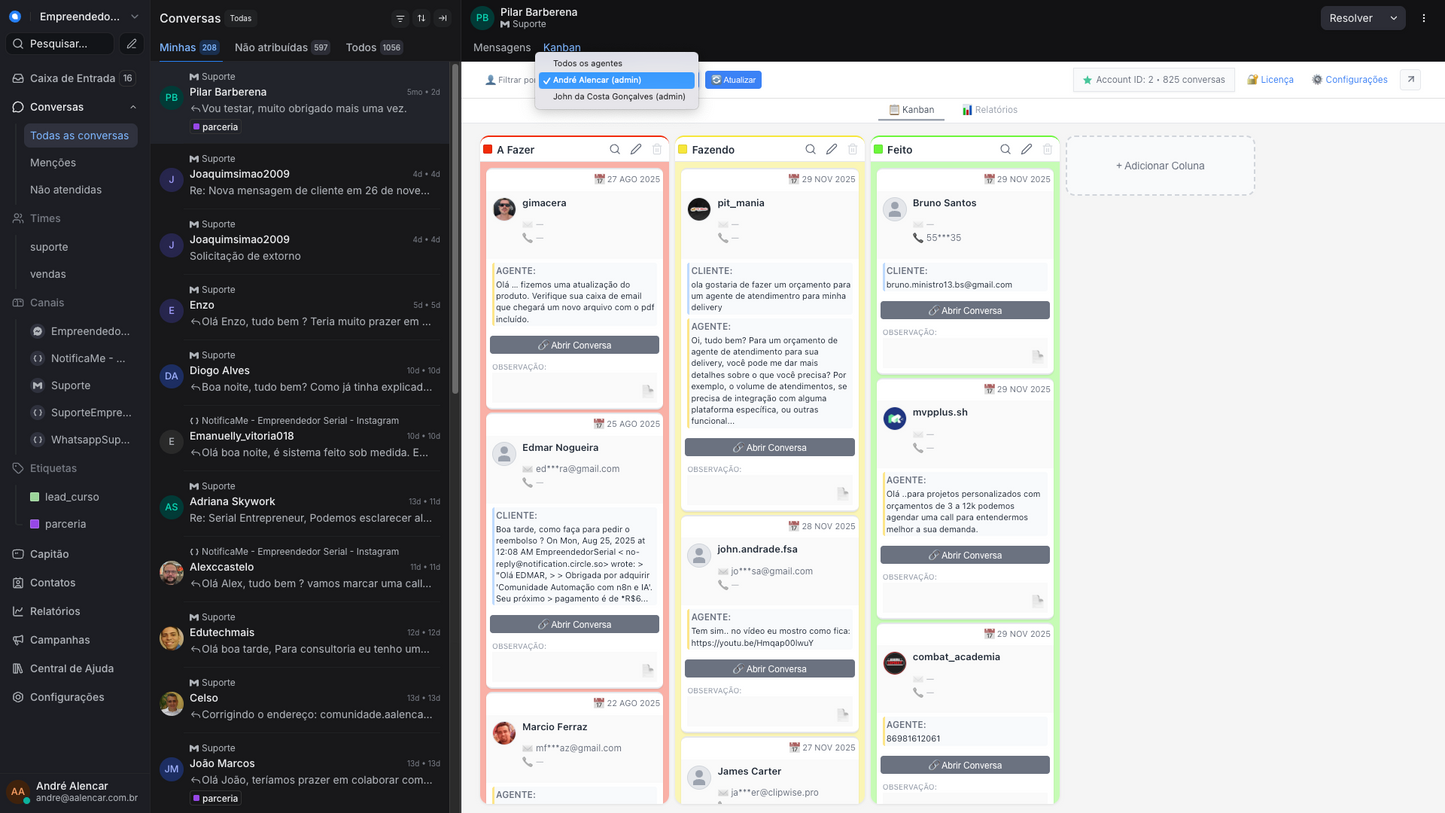Select John da Costa Gonçalves (admin) as filter
This screenshot has width=1445, height=813.
tap(617, 96)
